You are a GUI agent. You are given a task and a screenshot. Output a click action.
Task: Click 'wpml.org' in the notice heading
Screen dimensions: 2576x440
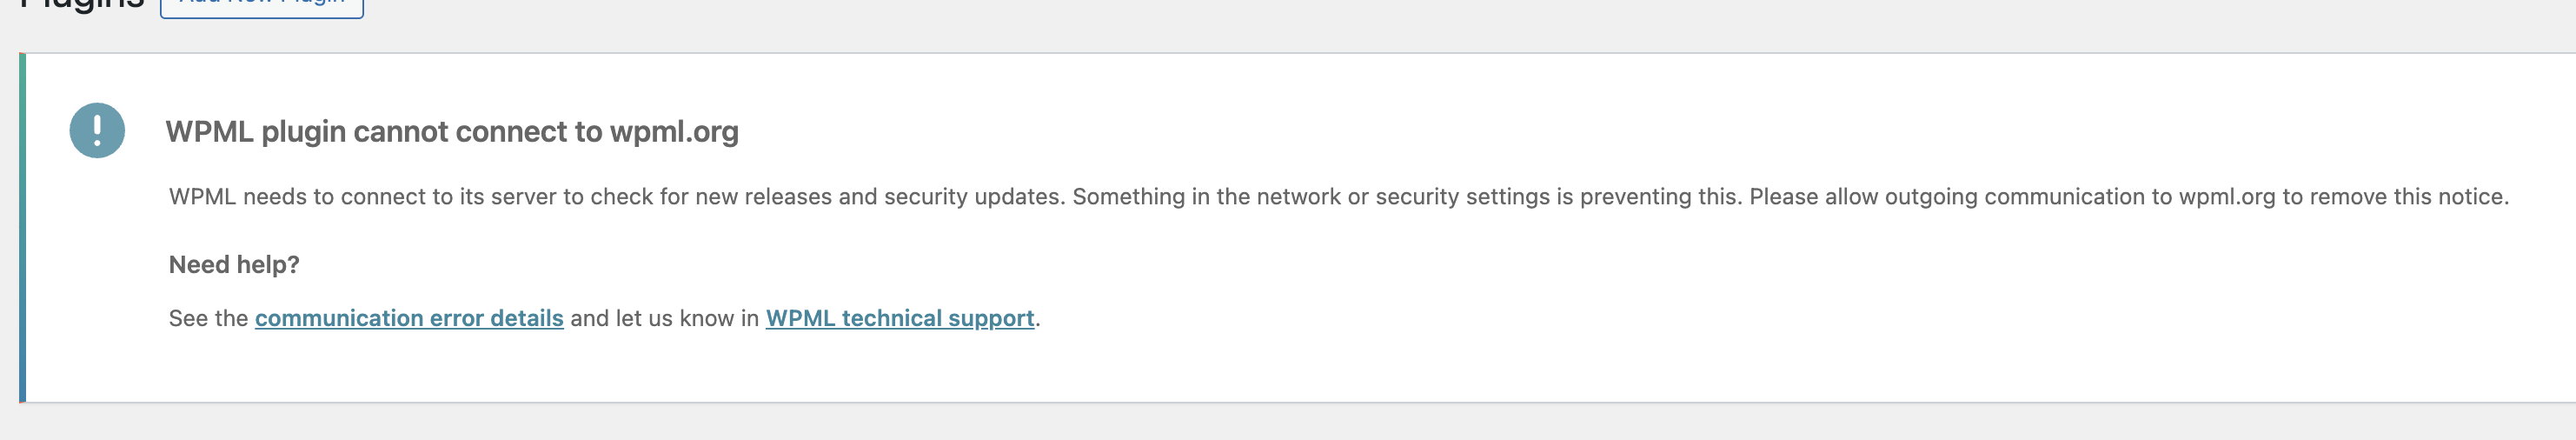pyautogui.click(x=674, y=132)
